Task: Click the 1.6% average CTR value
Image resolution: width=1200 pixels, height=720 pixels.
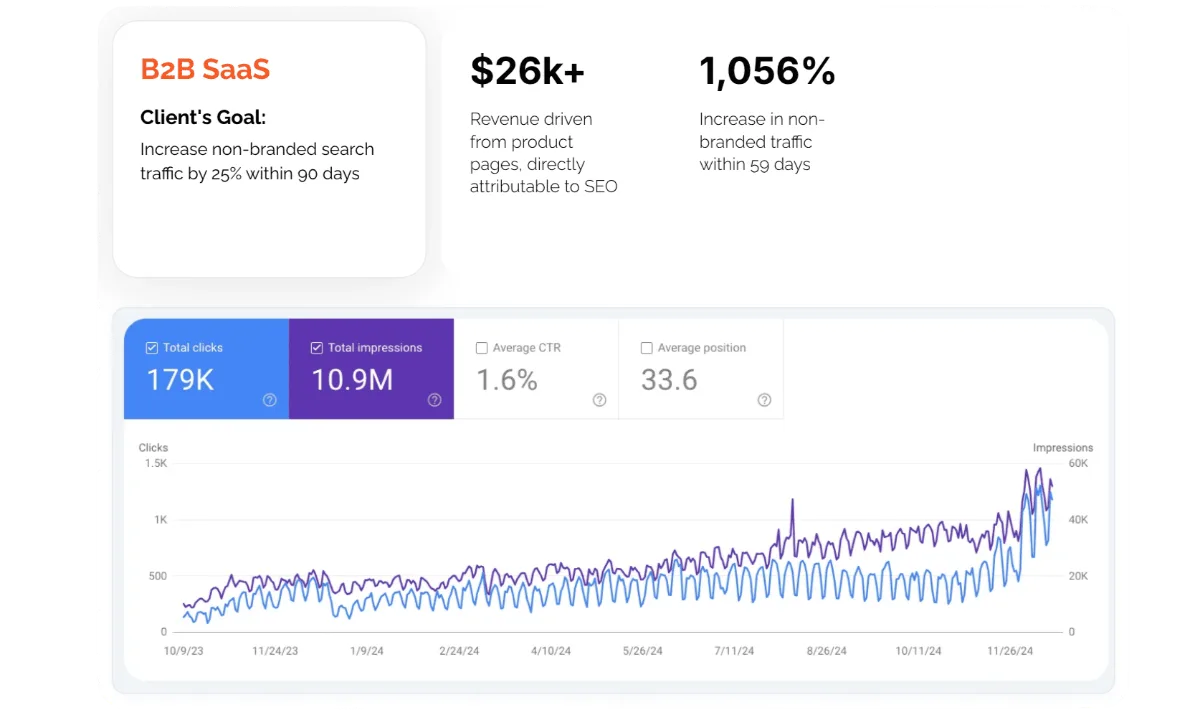Action: pos(507,380)
